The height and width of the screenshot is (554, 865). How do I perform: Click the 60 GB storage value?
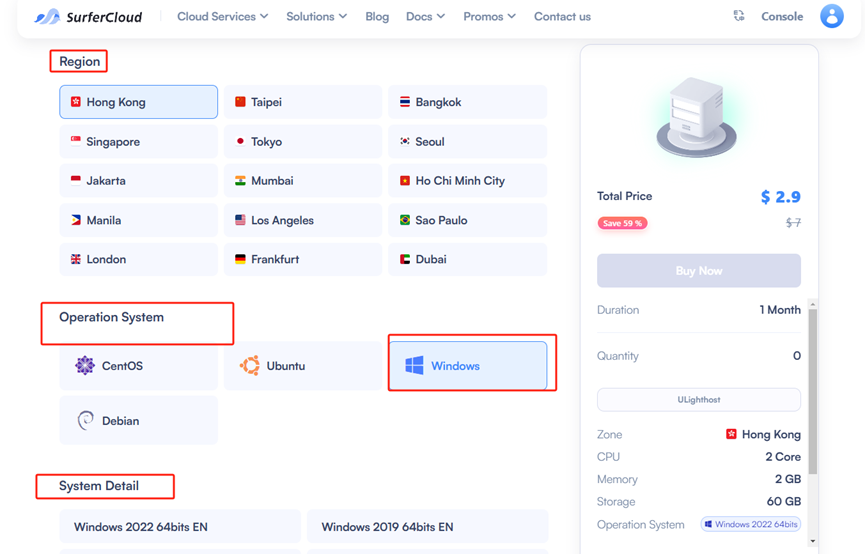(x=783, y=502)
